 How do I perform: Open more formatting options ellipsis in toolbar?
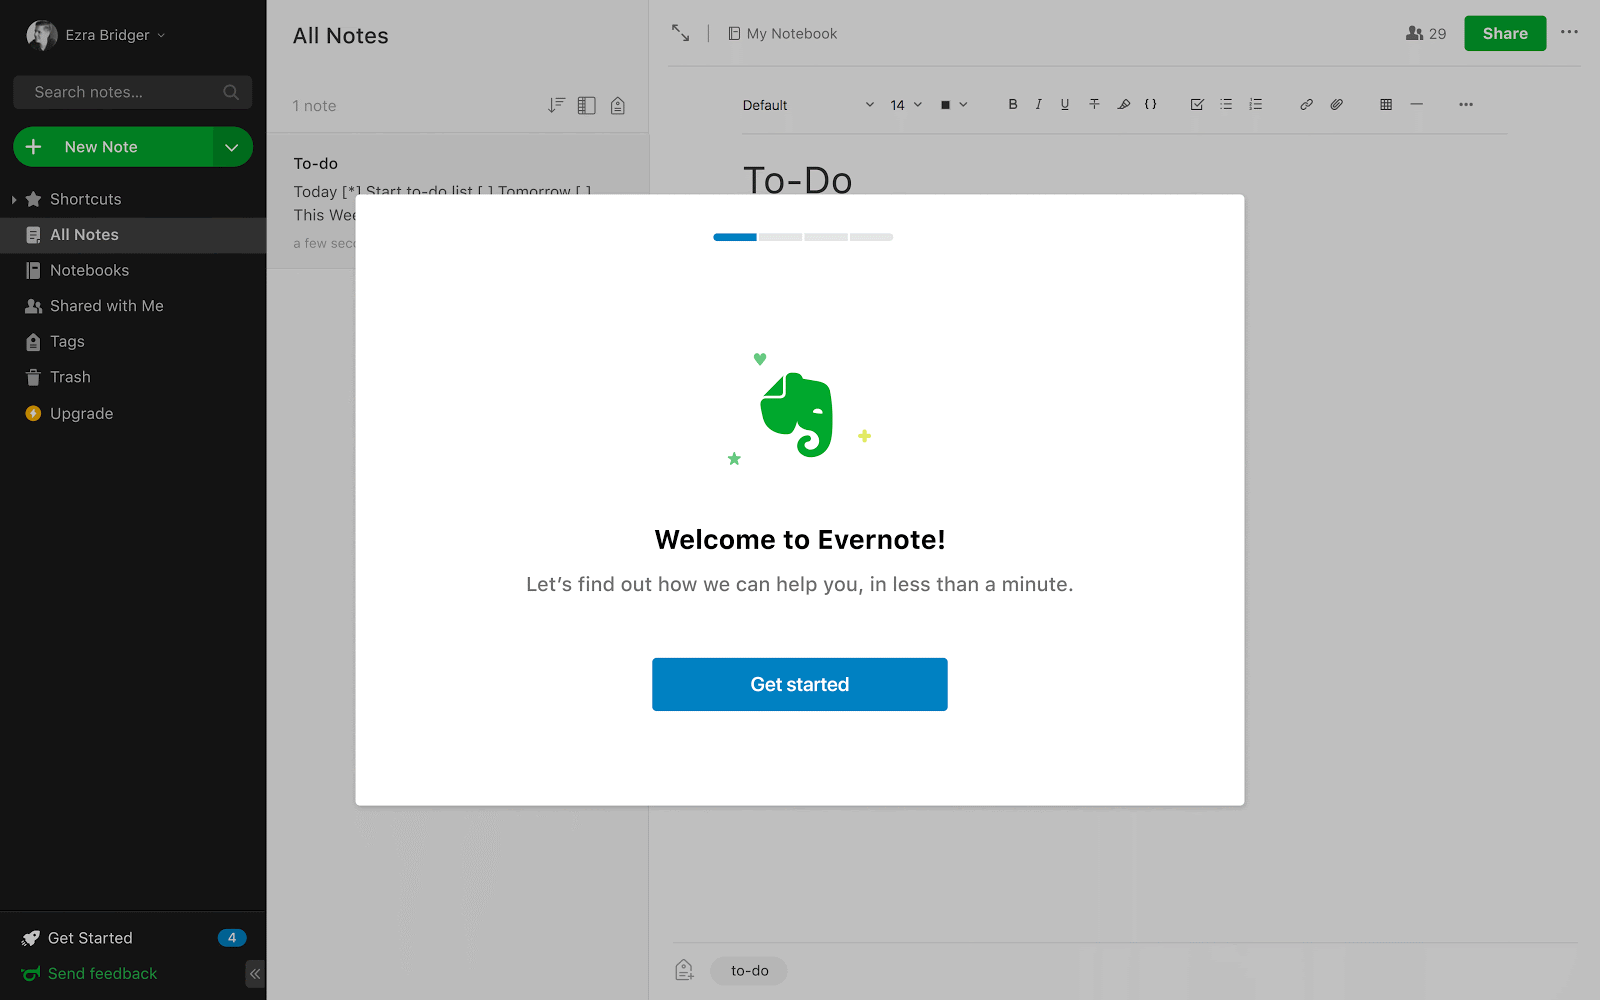1466,104
